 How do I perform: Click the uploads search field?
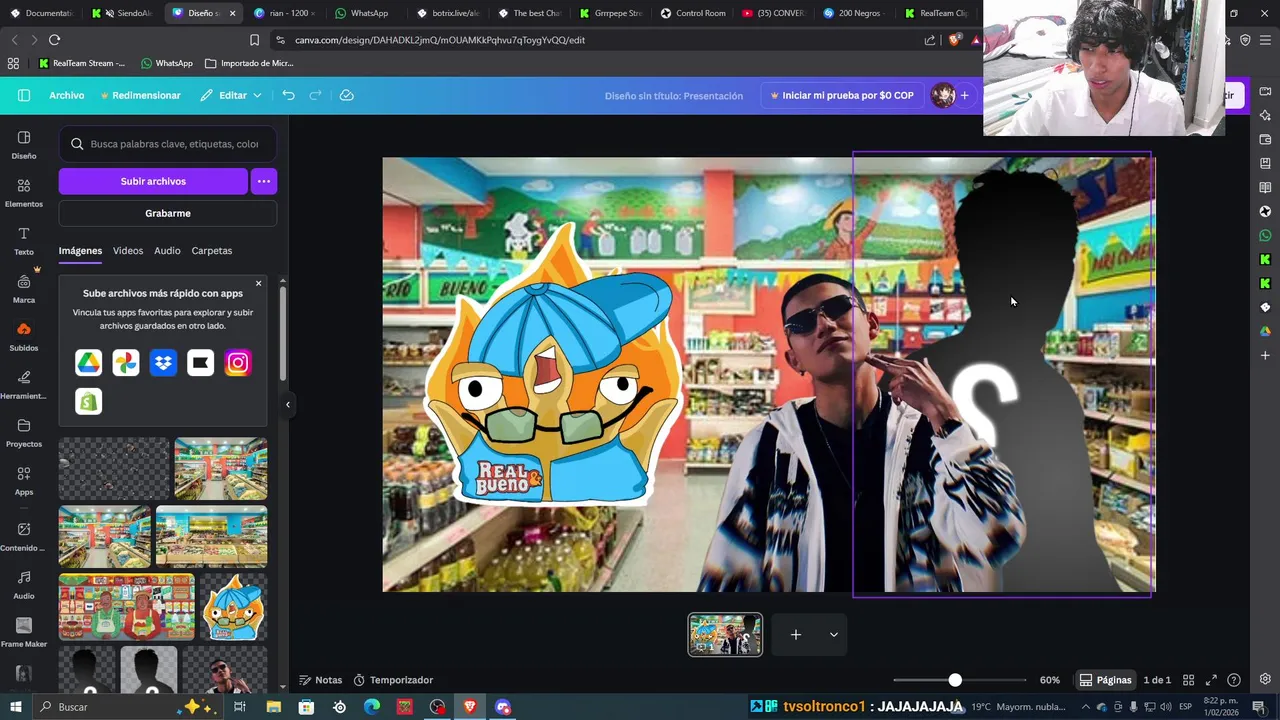pyautogui.click(x=168, y=144)
